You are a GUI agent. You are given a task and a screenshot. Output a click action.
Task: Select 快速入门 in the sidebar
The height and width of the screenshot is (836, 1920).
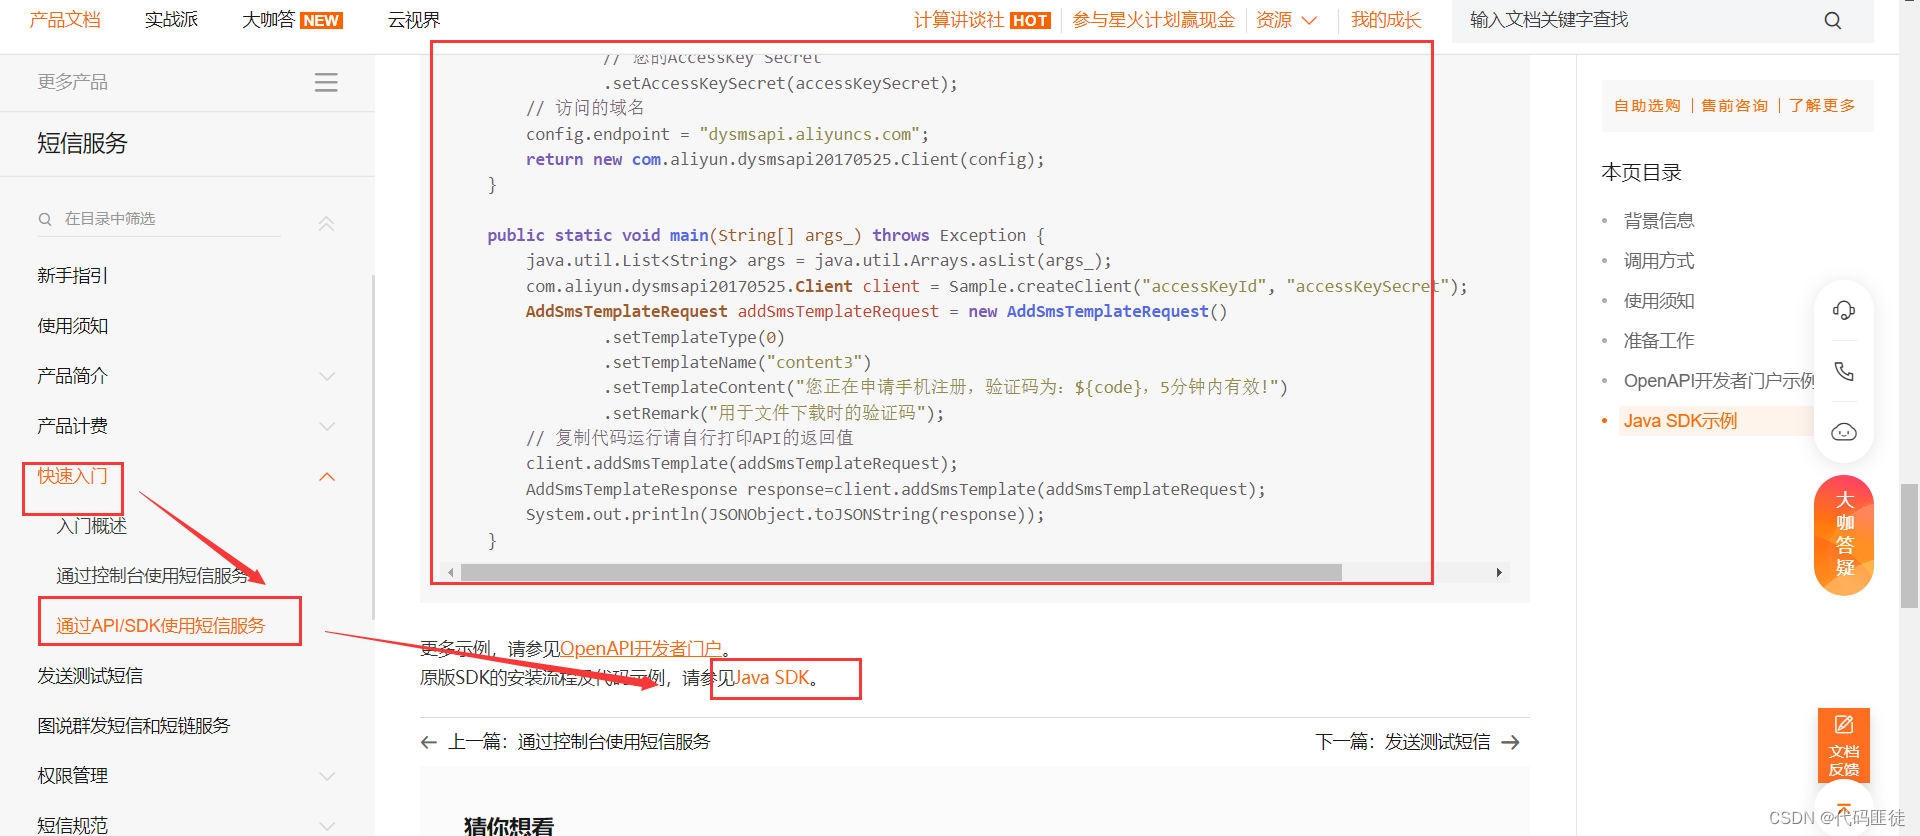(72, 476)
